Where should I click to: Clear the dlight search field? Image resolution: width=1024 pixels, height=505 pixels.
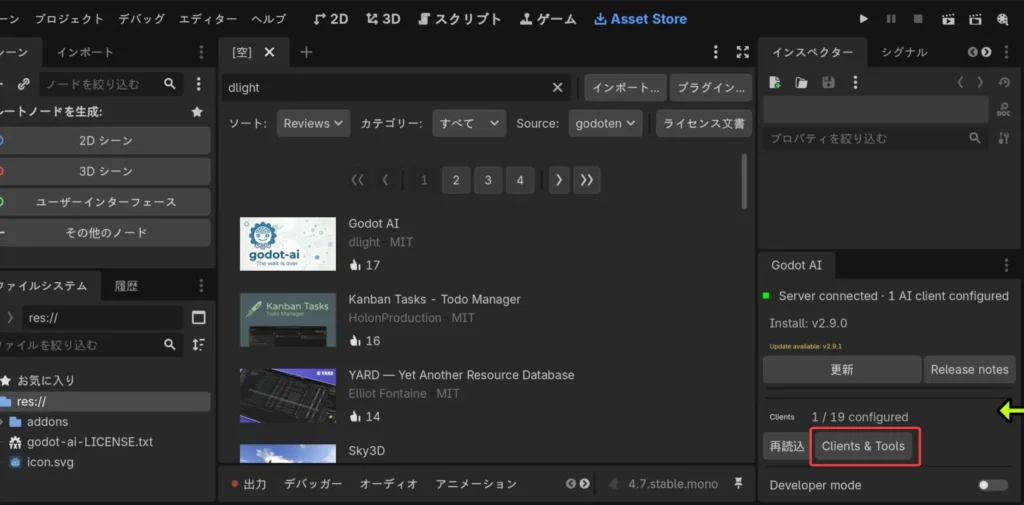point(558,88)
